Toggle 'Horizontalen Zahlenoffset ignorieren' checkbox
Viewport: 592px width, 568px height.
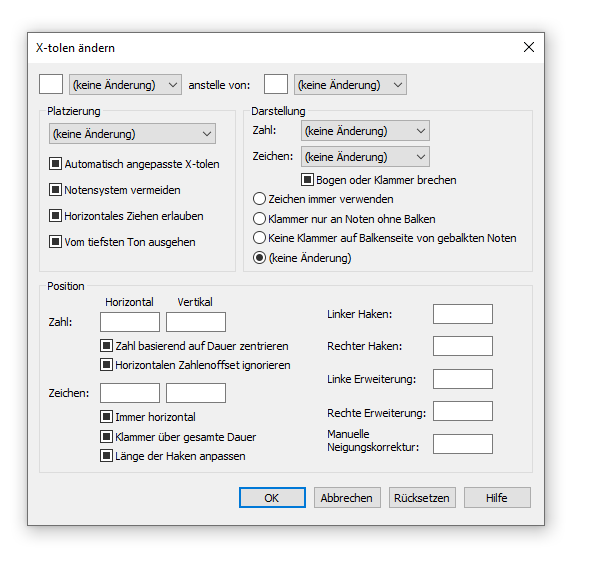(x=106, y=365)
